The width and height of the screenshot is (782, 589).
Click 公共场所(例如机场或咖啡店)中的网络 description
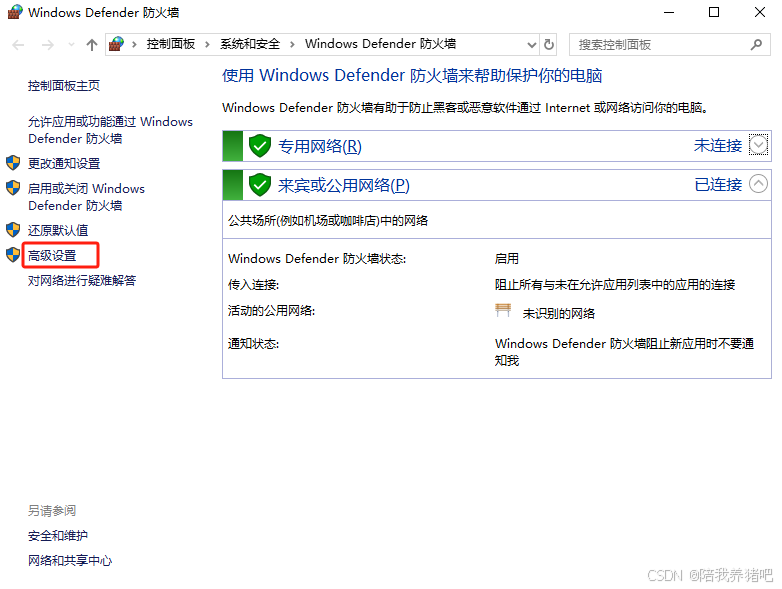(328, 221)
